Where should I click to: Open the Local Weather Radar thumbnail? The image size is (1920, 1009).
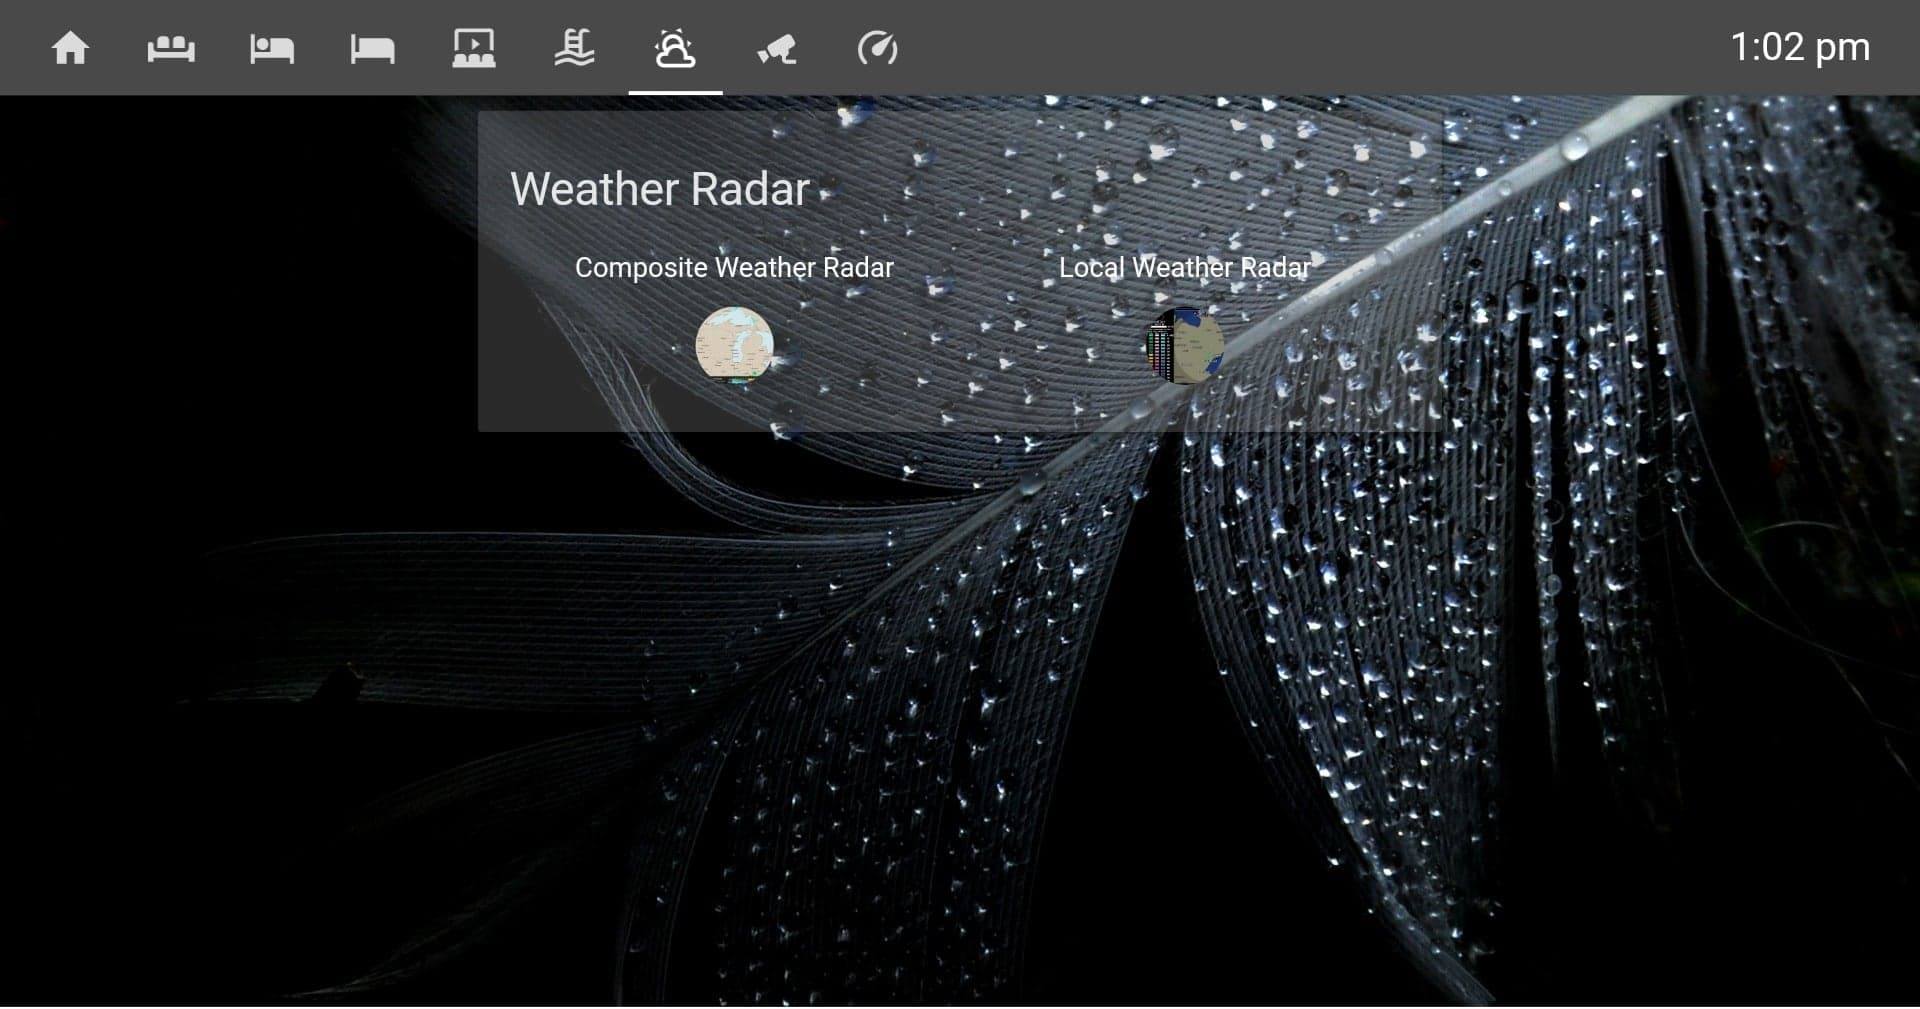(x=1185, y=345)
